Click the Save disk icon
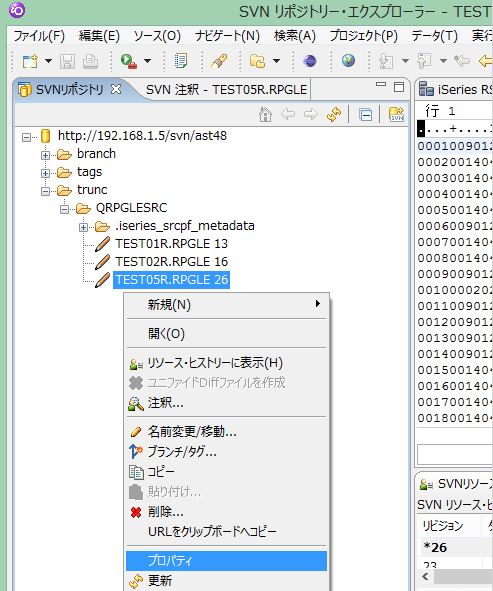Screen dimensions: 493x591 67,61
